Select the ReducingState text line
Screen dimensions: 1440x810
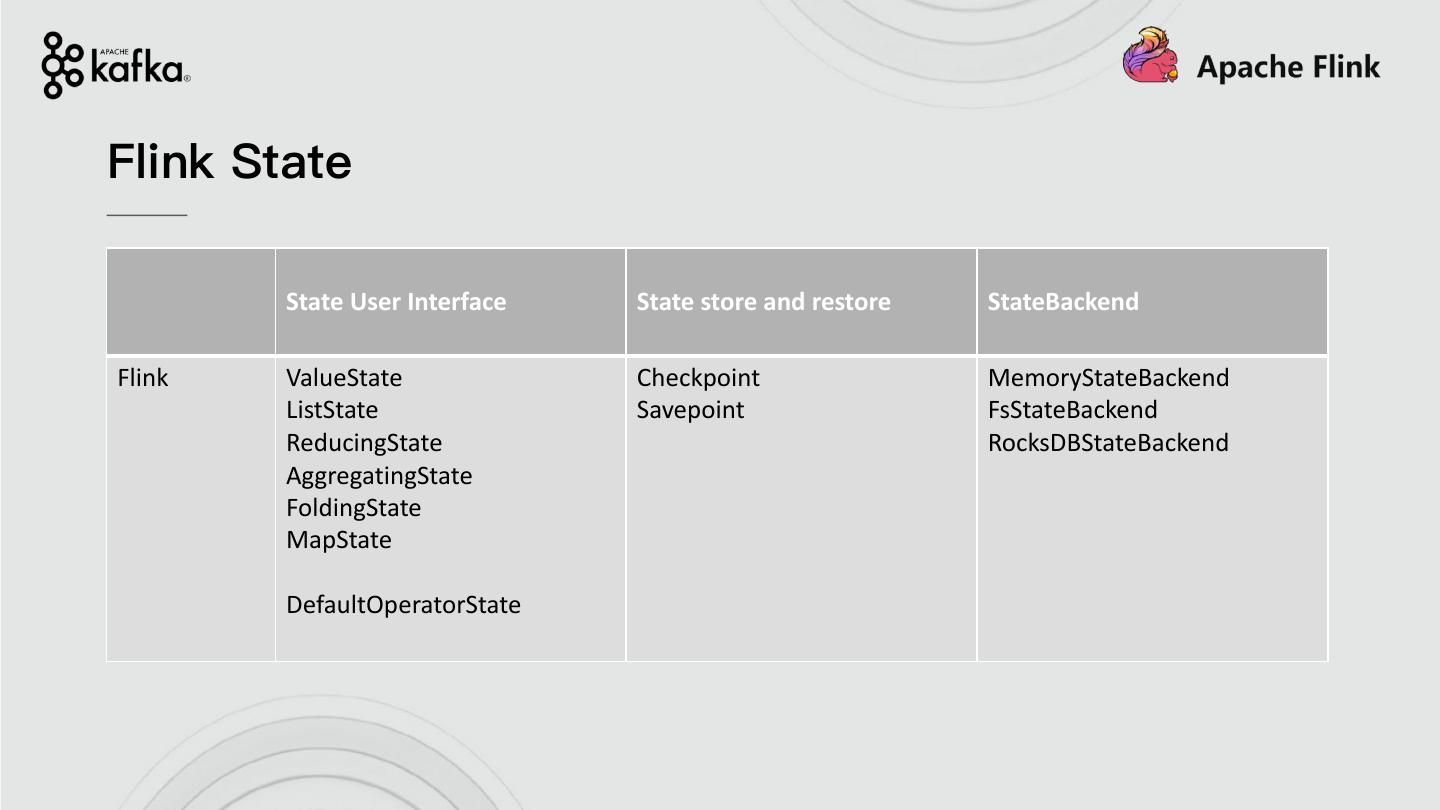[364, 443]
